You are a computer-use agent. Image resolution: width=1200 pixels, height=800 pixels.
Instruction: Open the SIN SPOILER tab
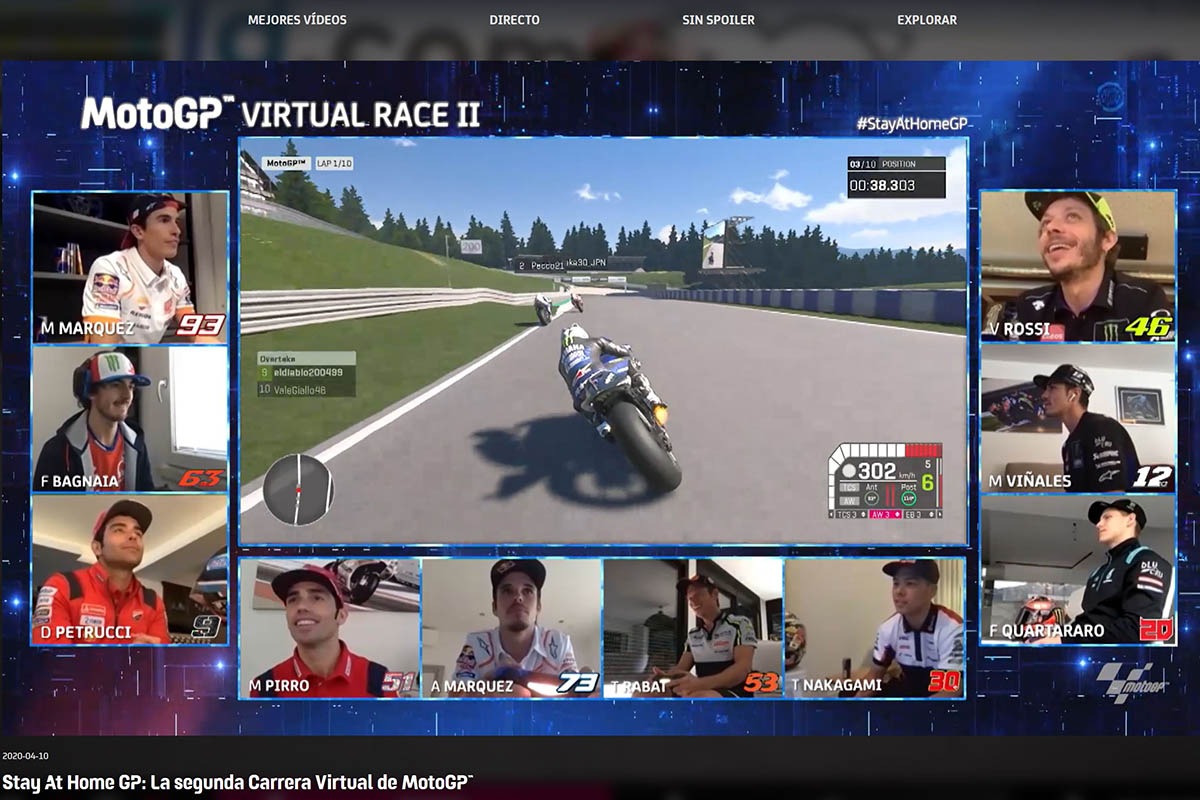click(718, 19)
